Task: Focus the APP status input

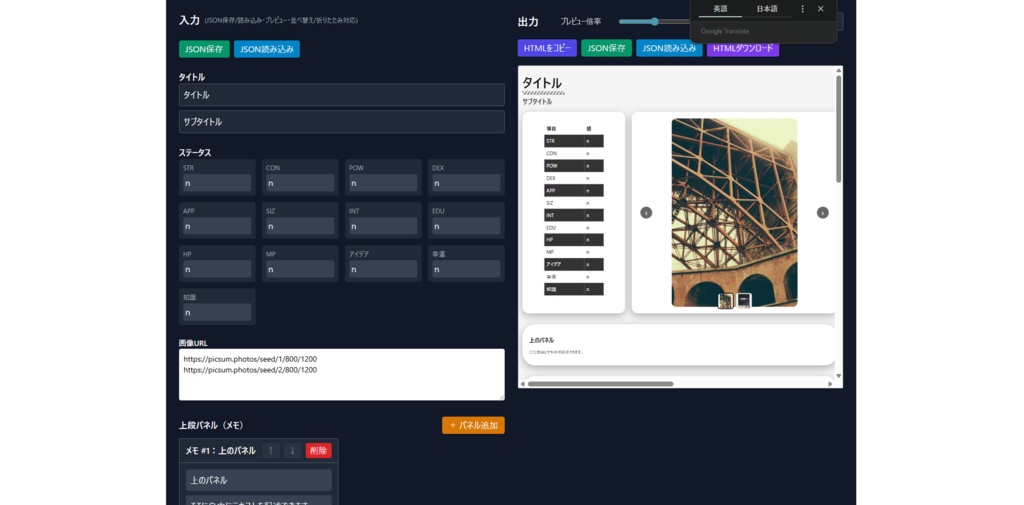Action: tap(217, 226)
